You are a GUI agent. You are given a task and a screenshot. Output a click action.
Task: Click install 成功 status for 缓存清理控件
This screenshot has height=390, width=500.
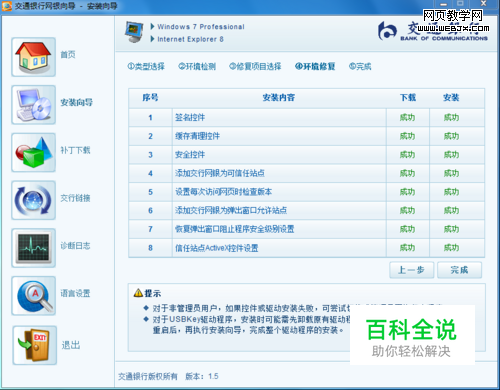[x=451, y=136]
